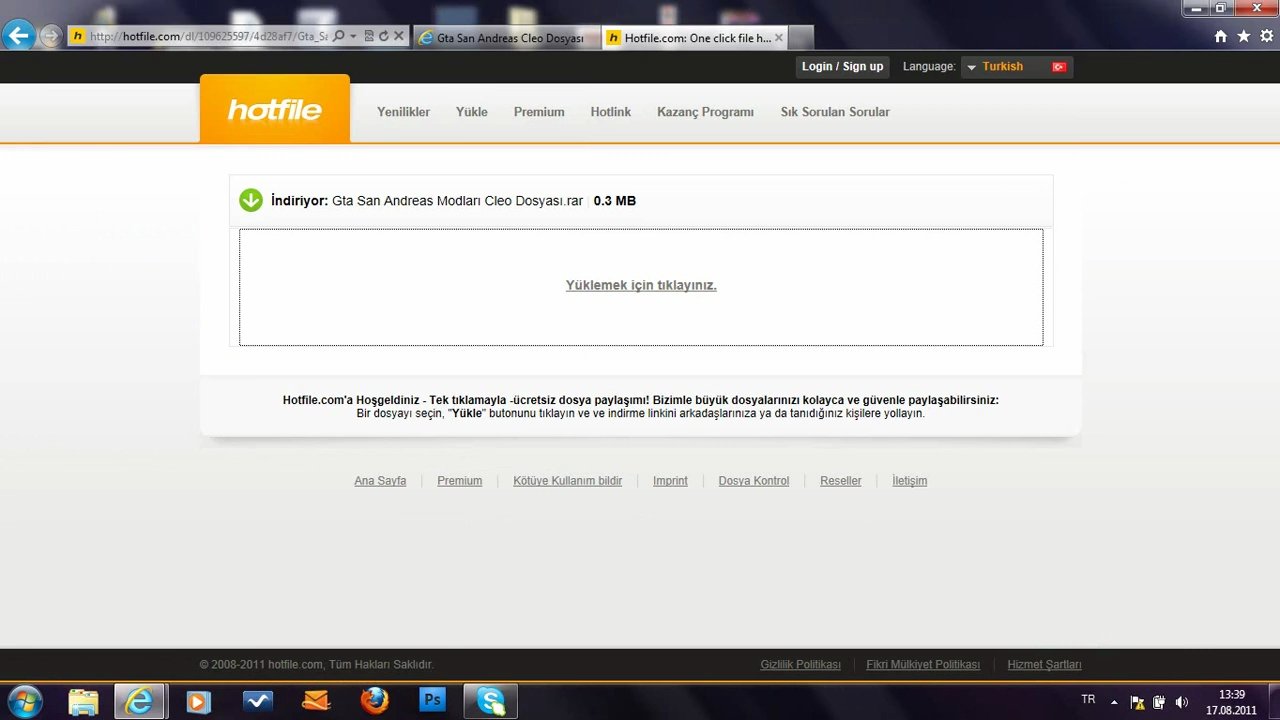Image resolution: width=1280 pixels, height=720 pixels.
Task: Click the Fikri Mülkiyet Politikası link
Action: 923,665
